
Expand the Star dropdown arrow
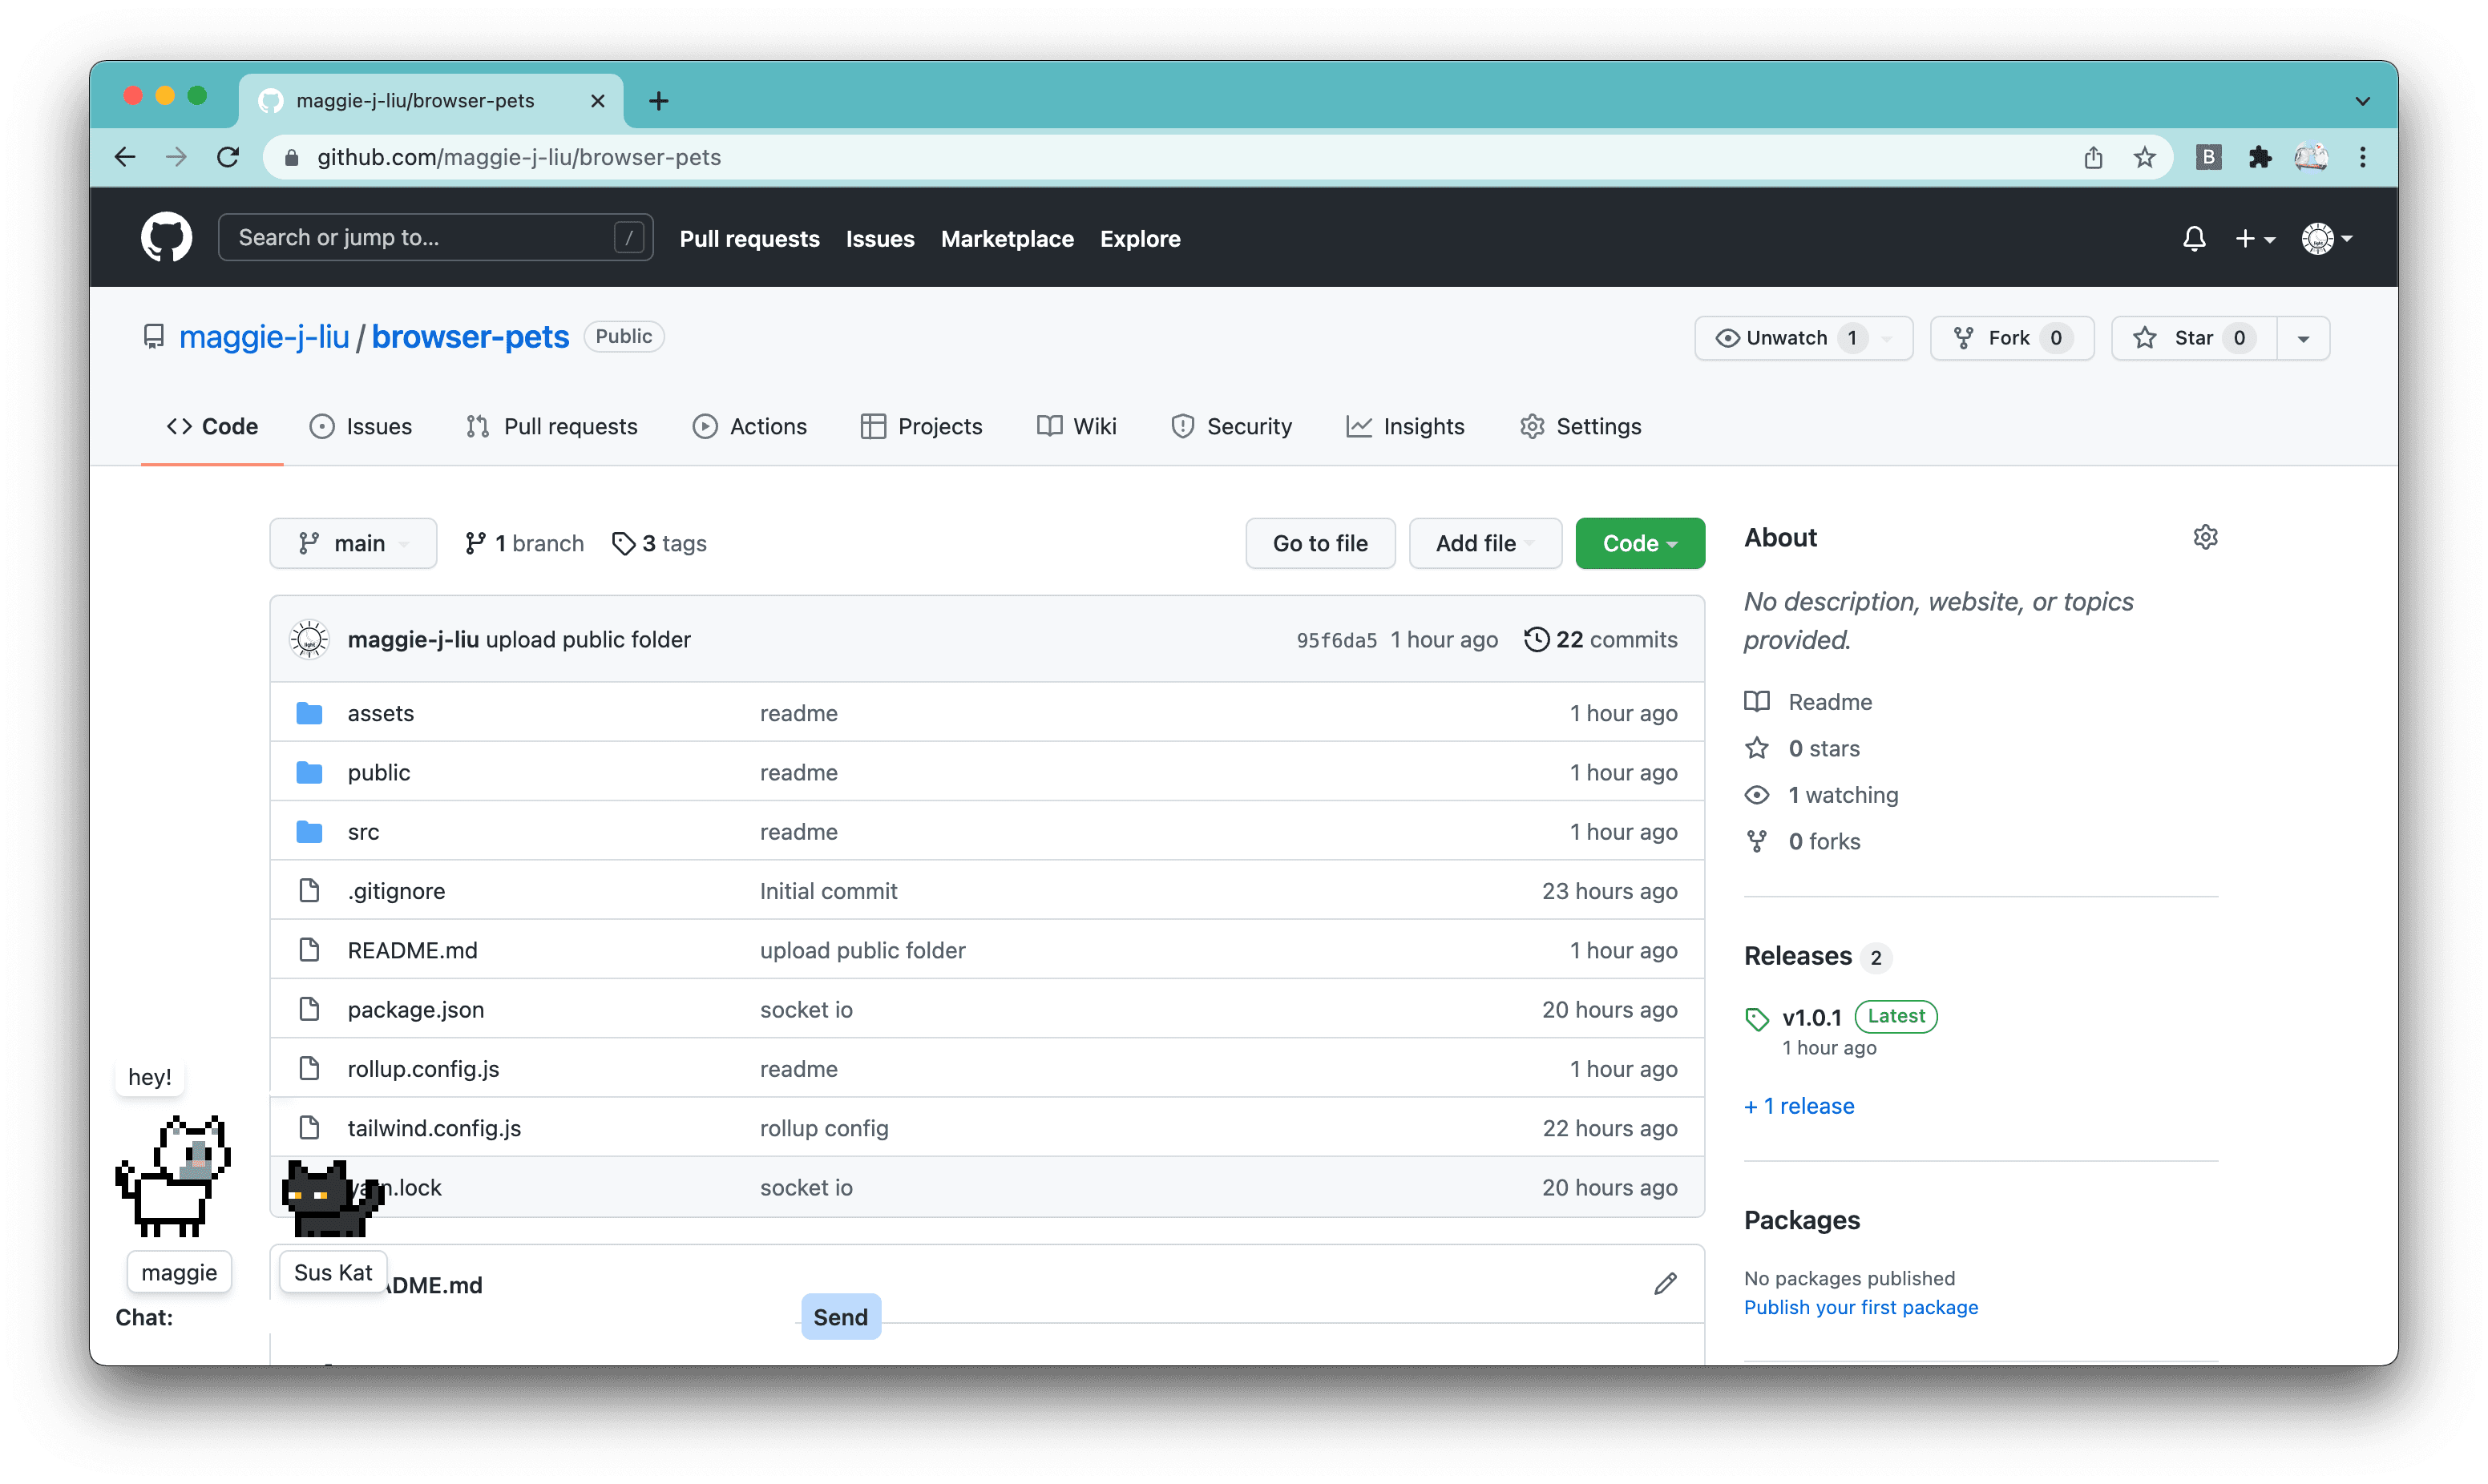2306,337
